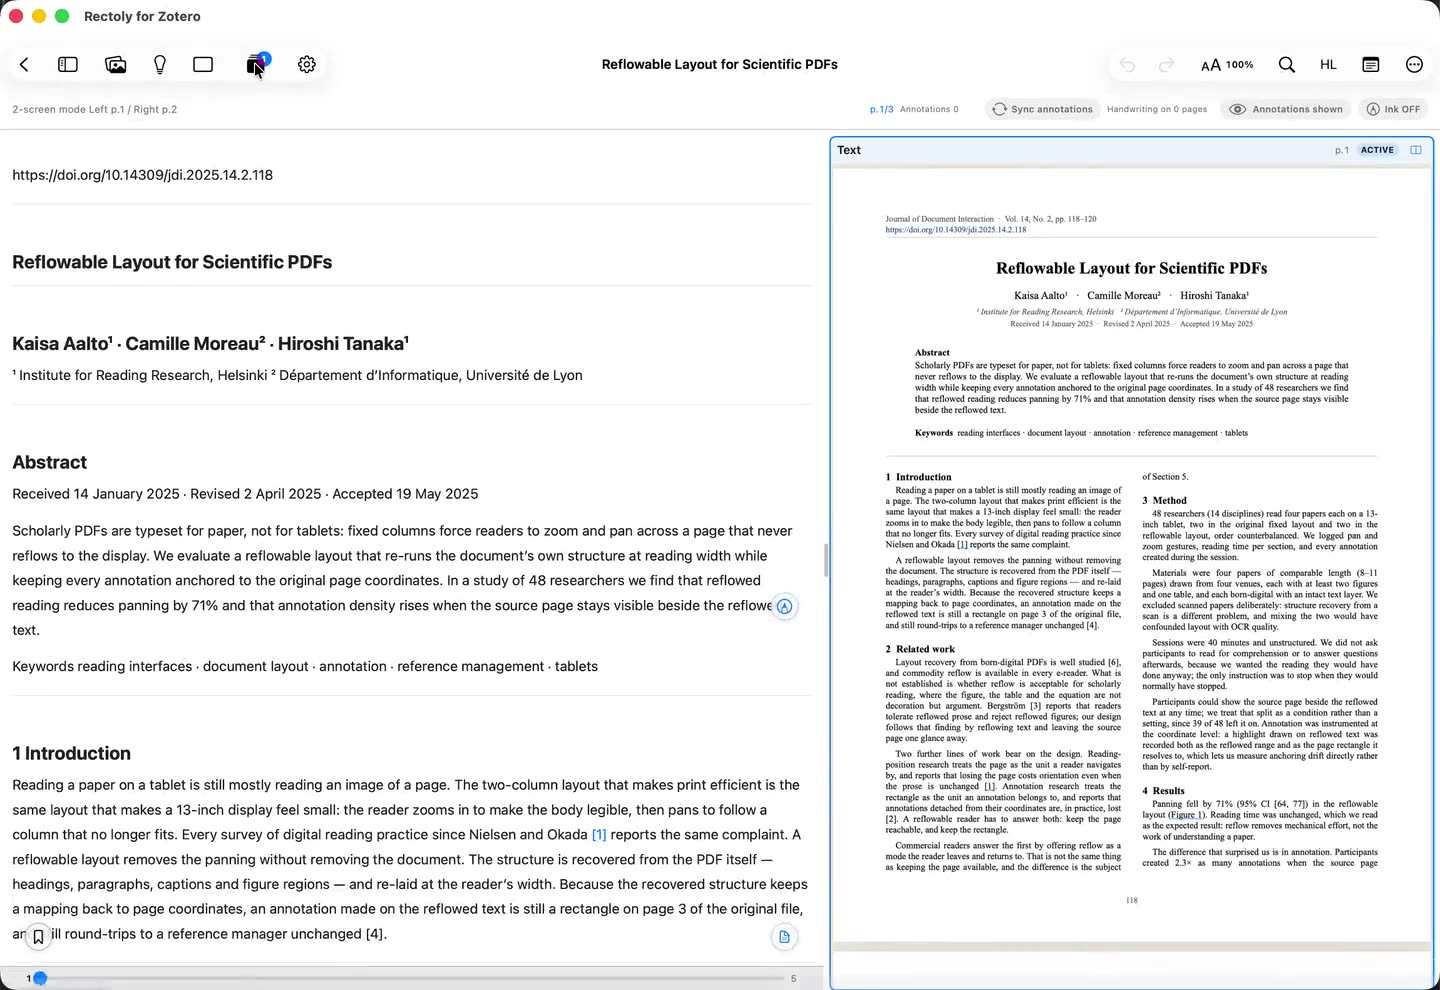Click the 'Received 14 January 2025' dates line in the left pane
1440x990 pixels.
[245, 494]
